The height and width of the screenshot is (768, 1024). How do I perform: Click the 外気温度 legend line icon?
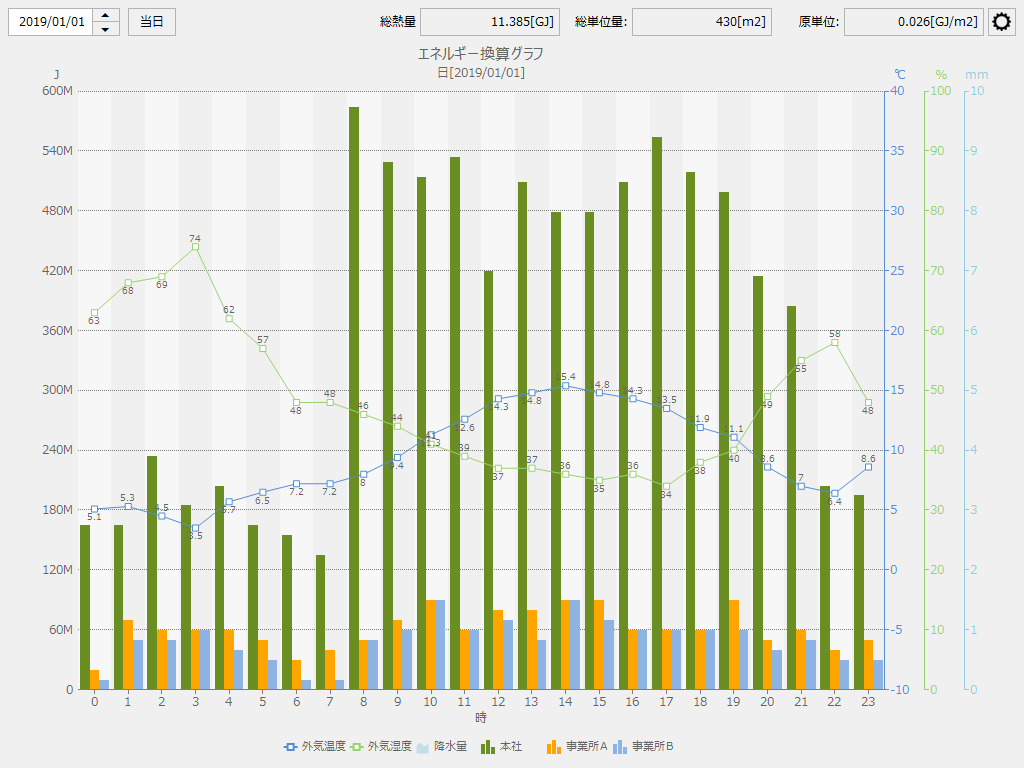tap(290, 746)
